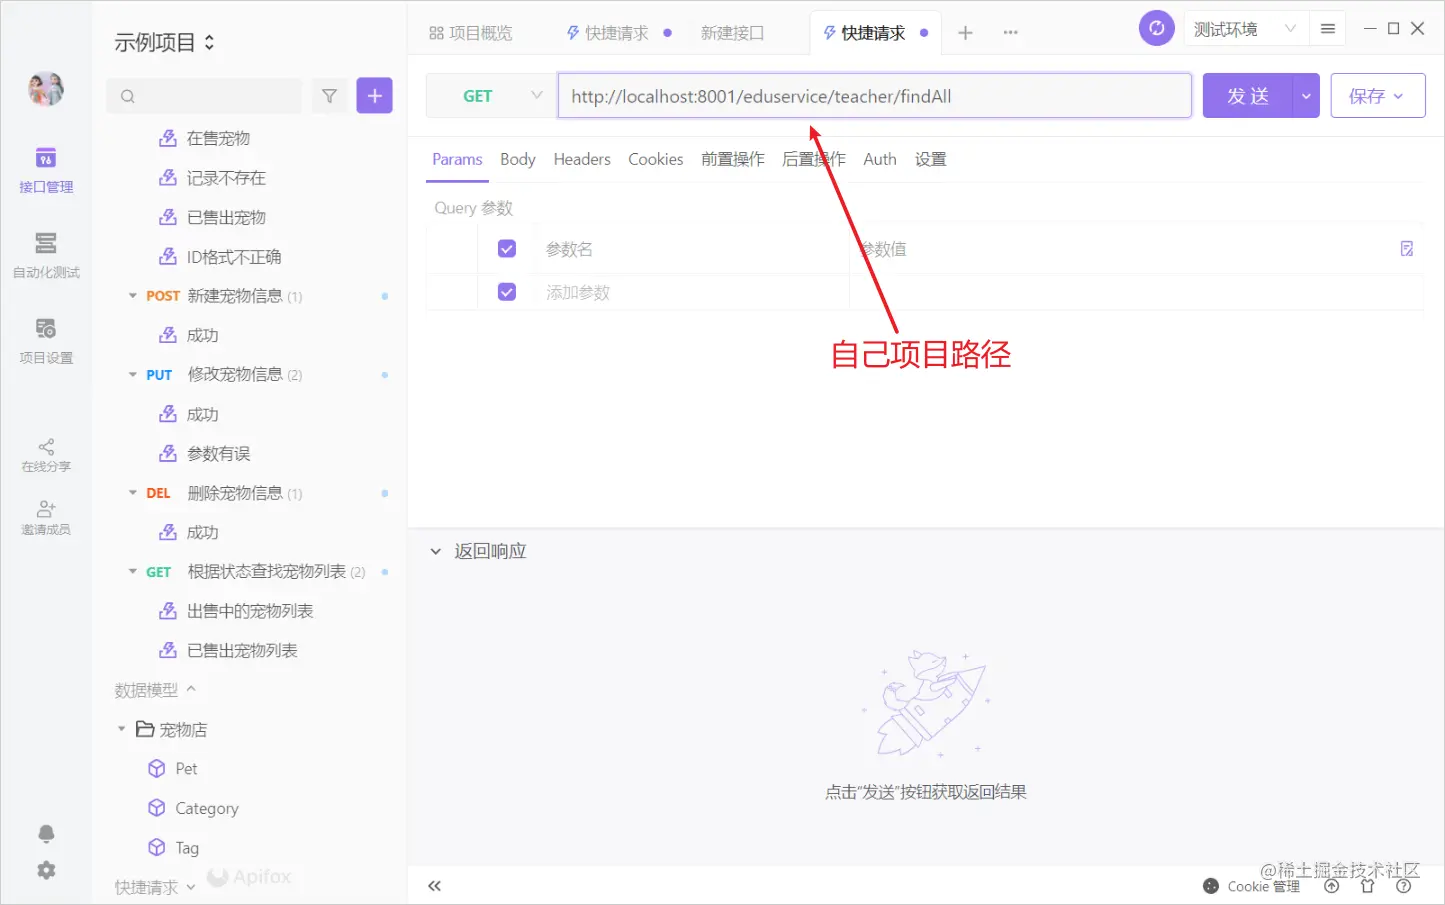
Task: Open the GET request method dropdown
Action: click(490, 95)
